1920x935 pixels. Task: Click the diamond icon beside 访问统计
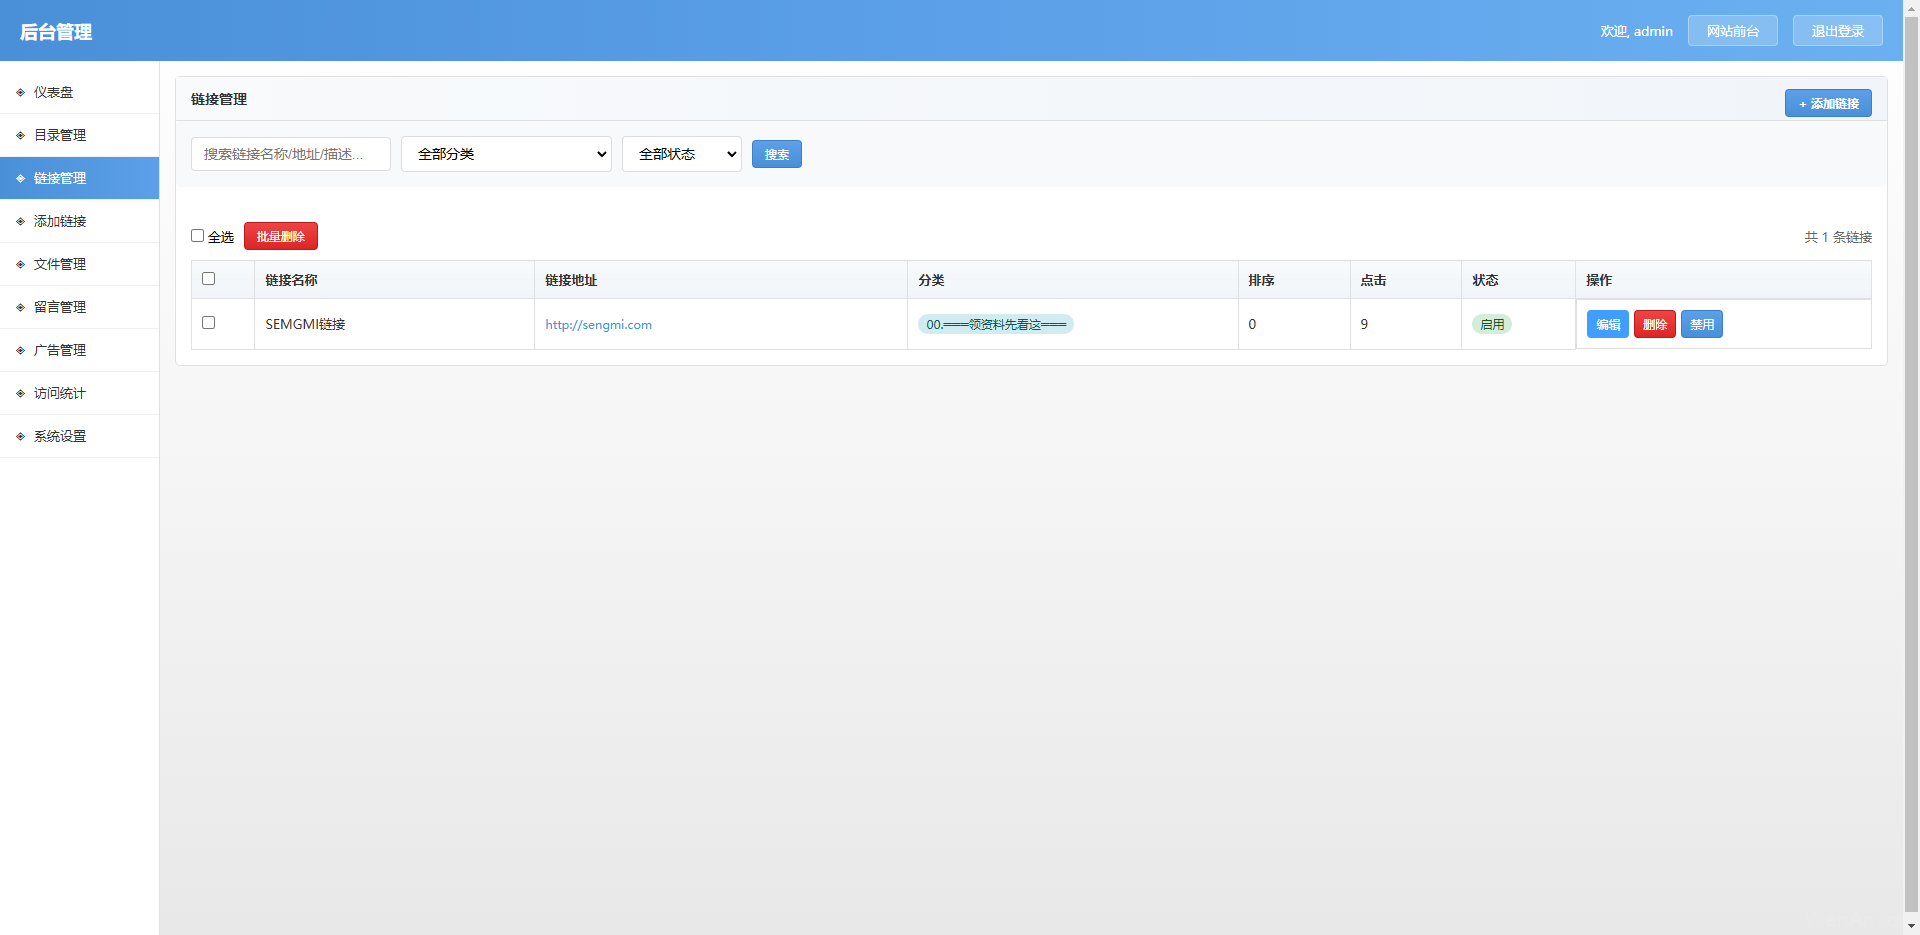tap(20, 393)
